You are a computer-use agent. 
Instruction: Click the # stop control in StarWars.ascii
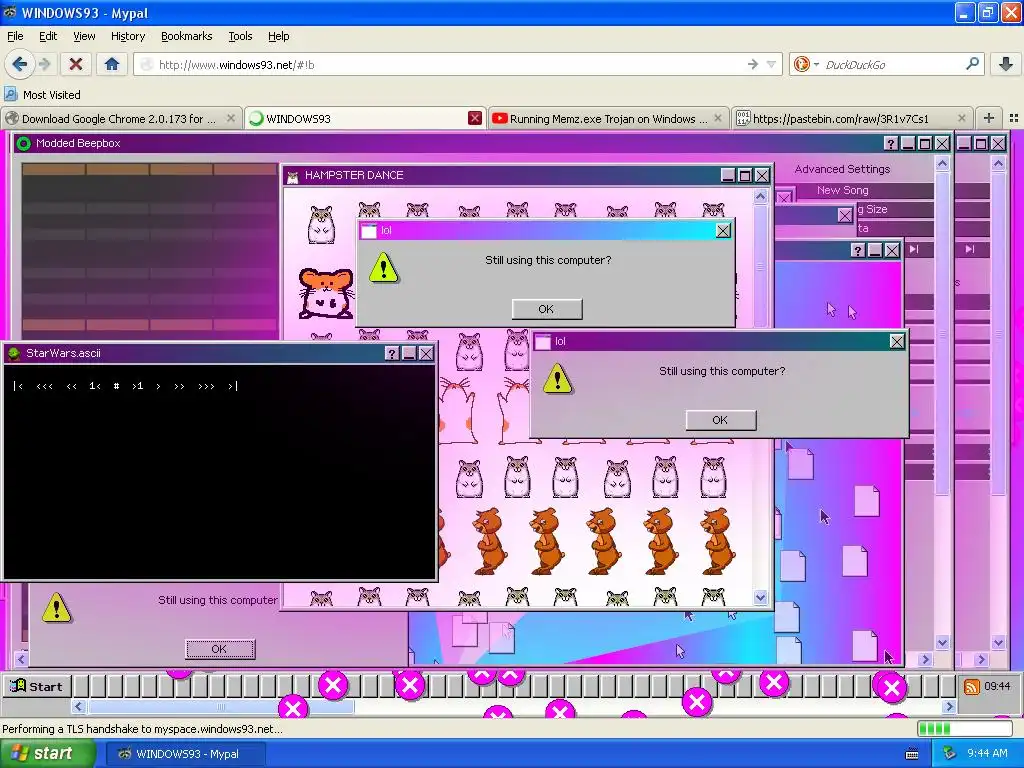tap(116, 386)
